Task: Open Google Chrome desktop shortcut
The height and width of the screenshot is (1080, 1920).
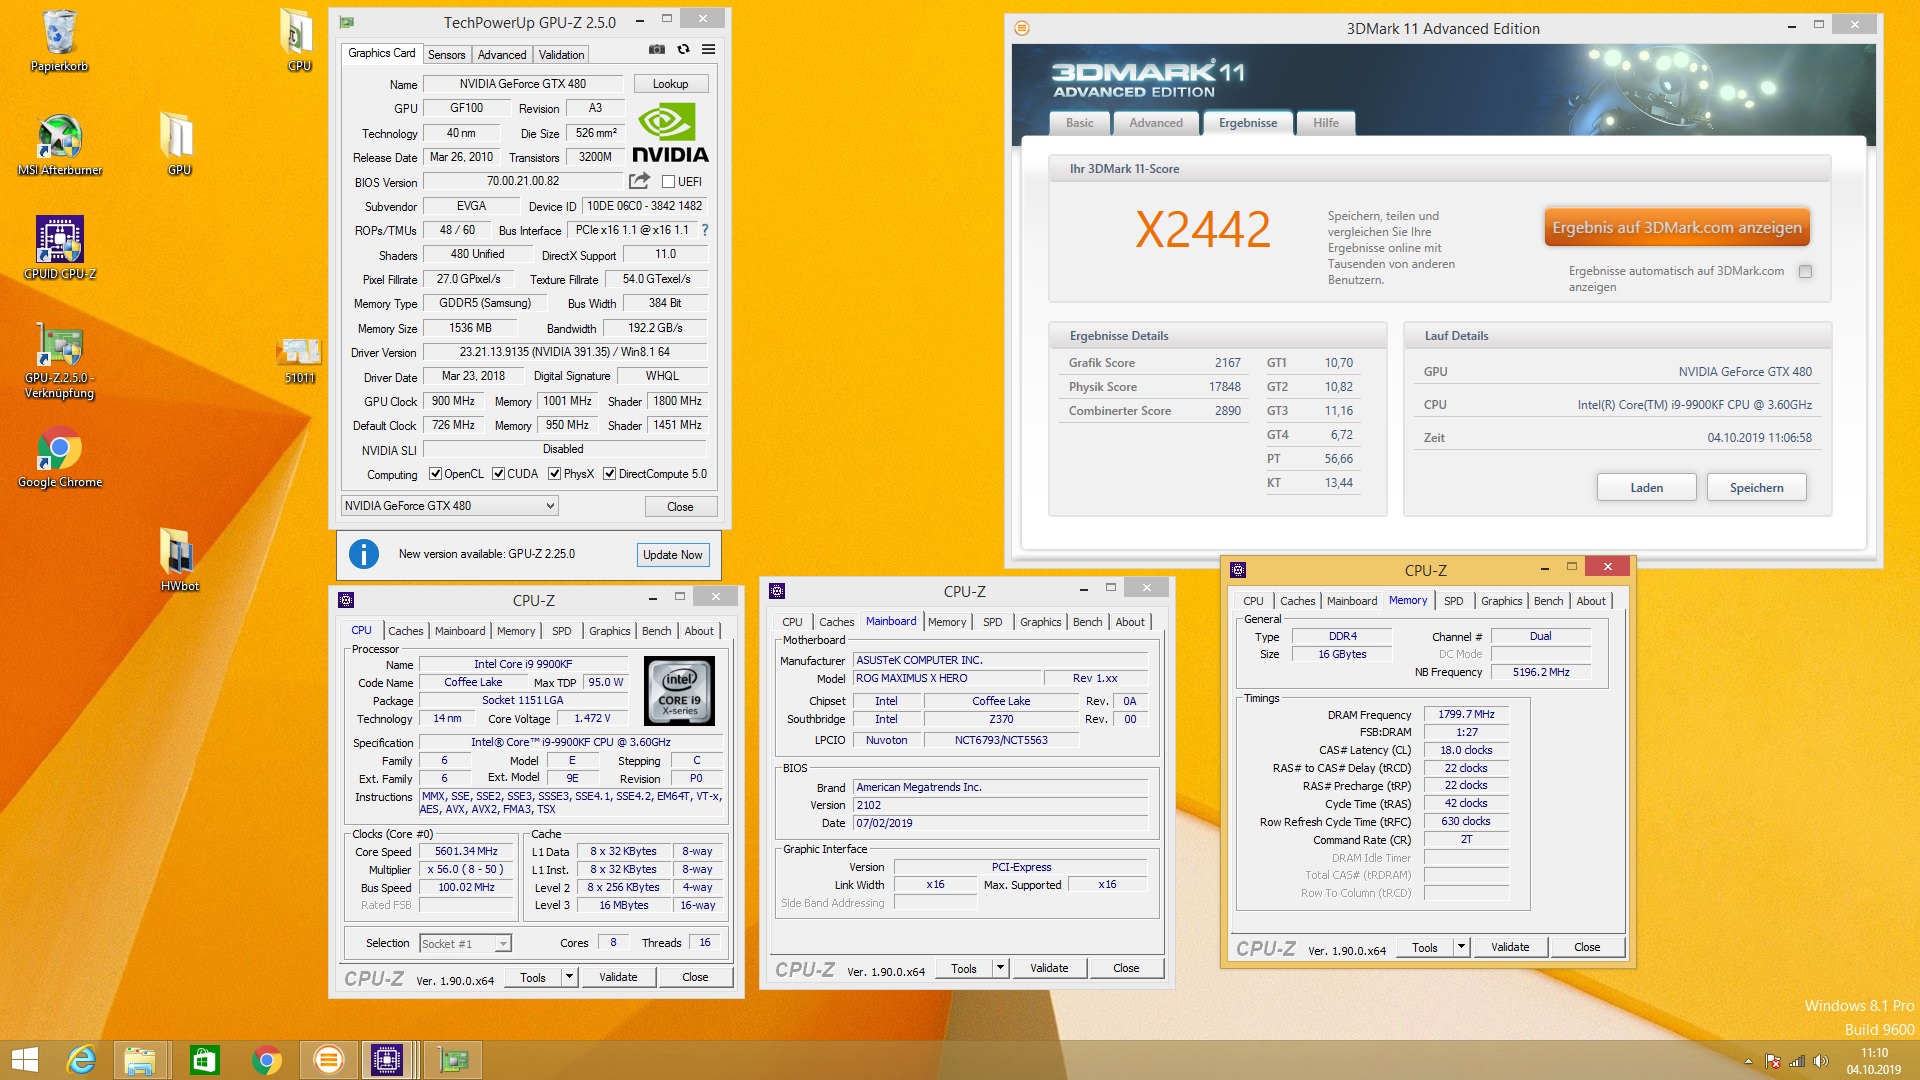Action: [60, 457]
